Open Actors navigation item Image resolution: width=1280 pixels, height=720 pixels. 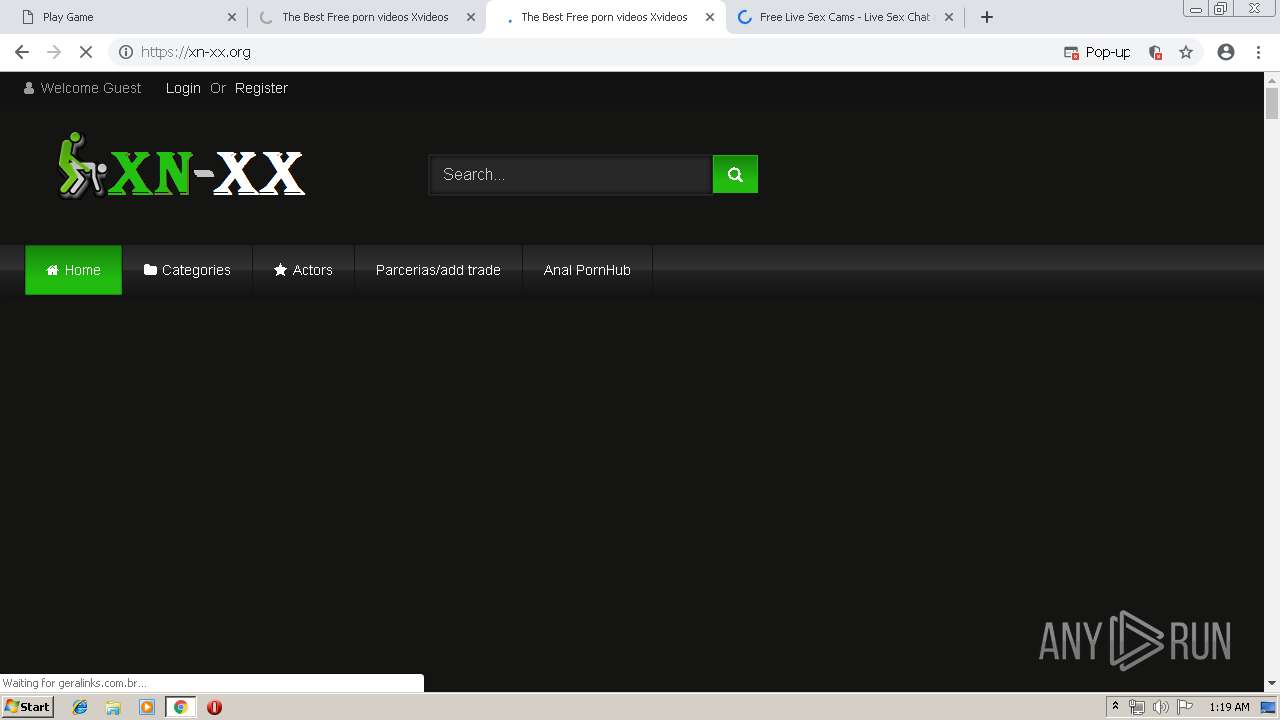(x=303, y=270)
